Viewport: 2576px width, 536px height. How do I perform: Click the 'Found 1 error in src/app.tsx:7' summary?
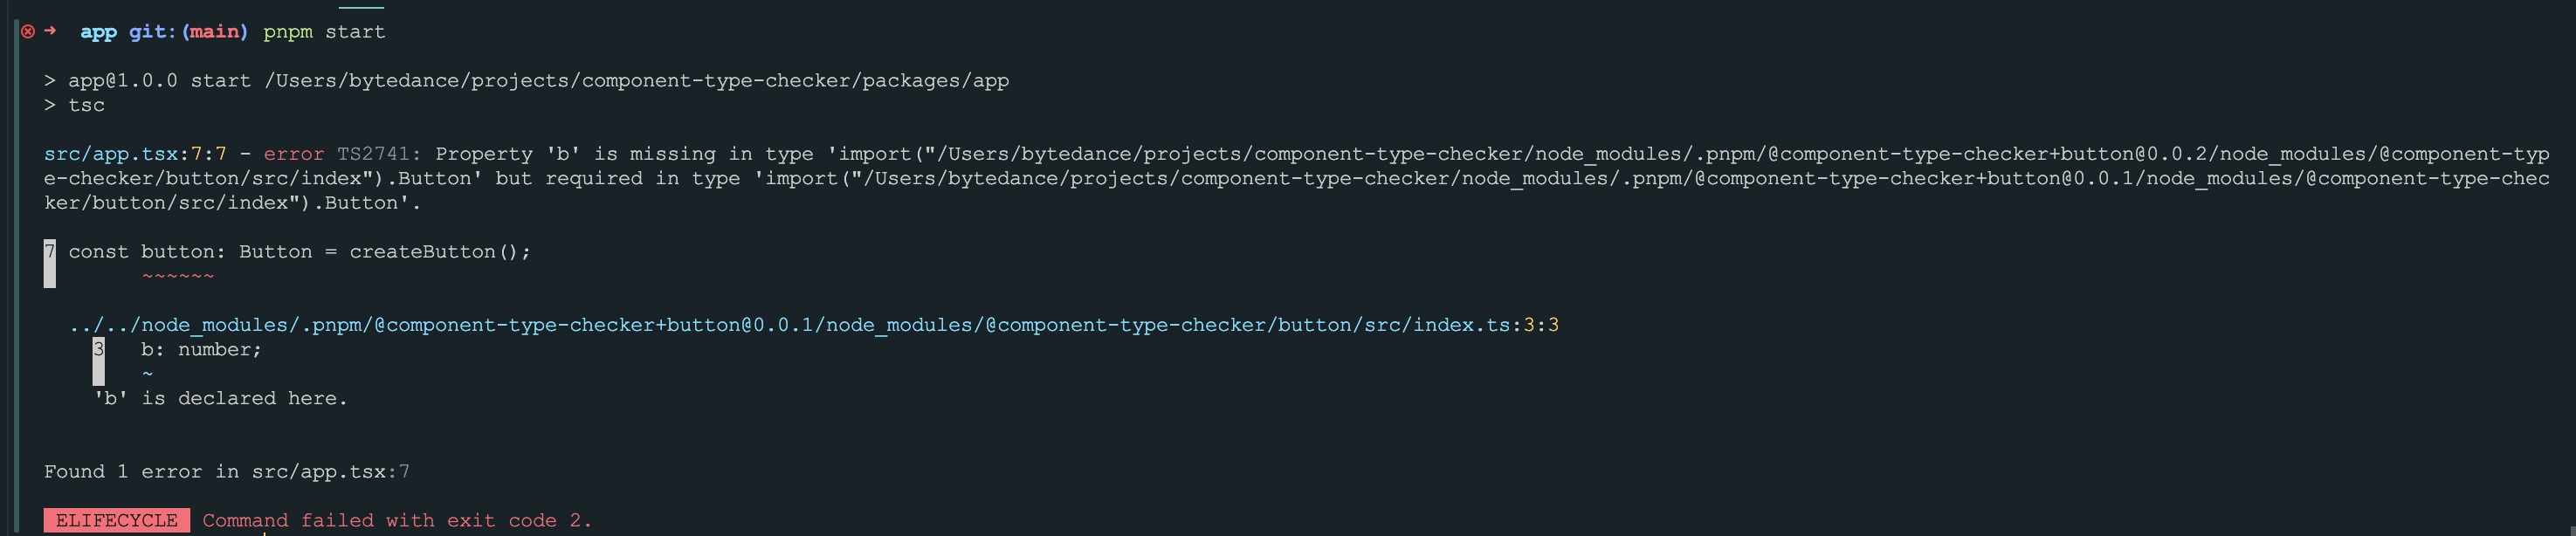tap(227, 472)
